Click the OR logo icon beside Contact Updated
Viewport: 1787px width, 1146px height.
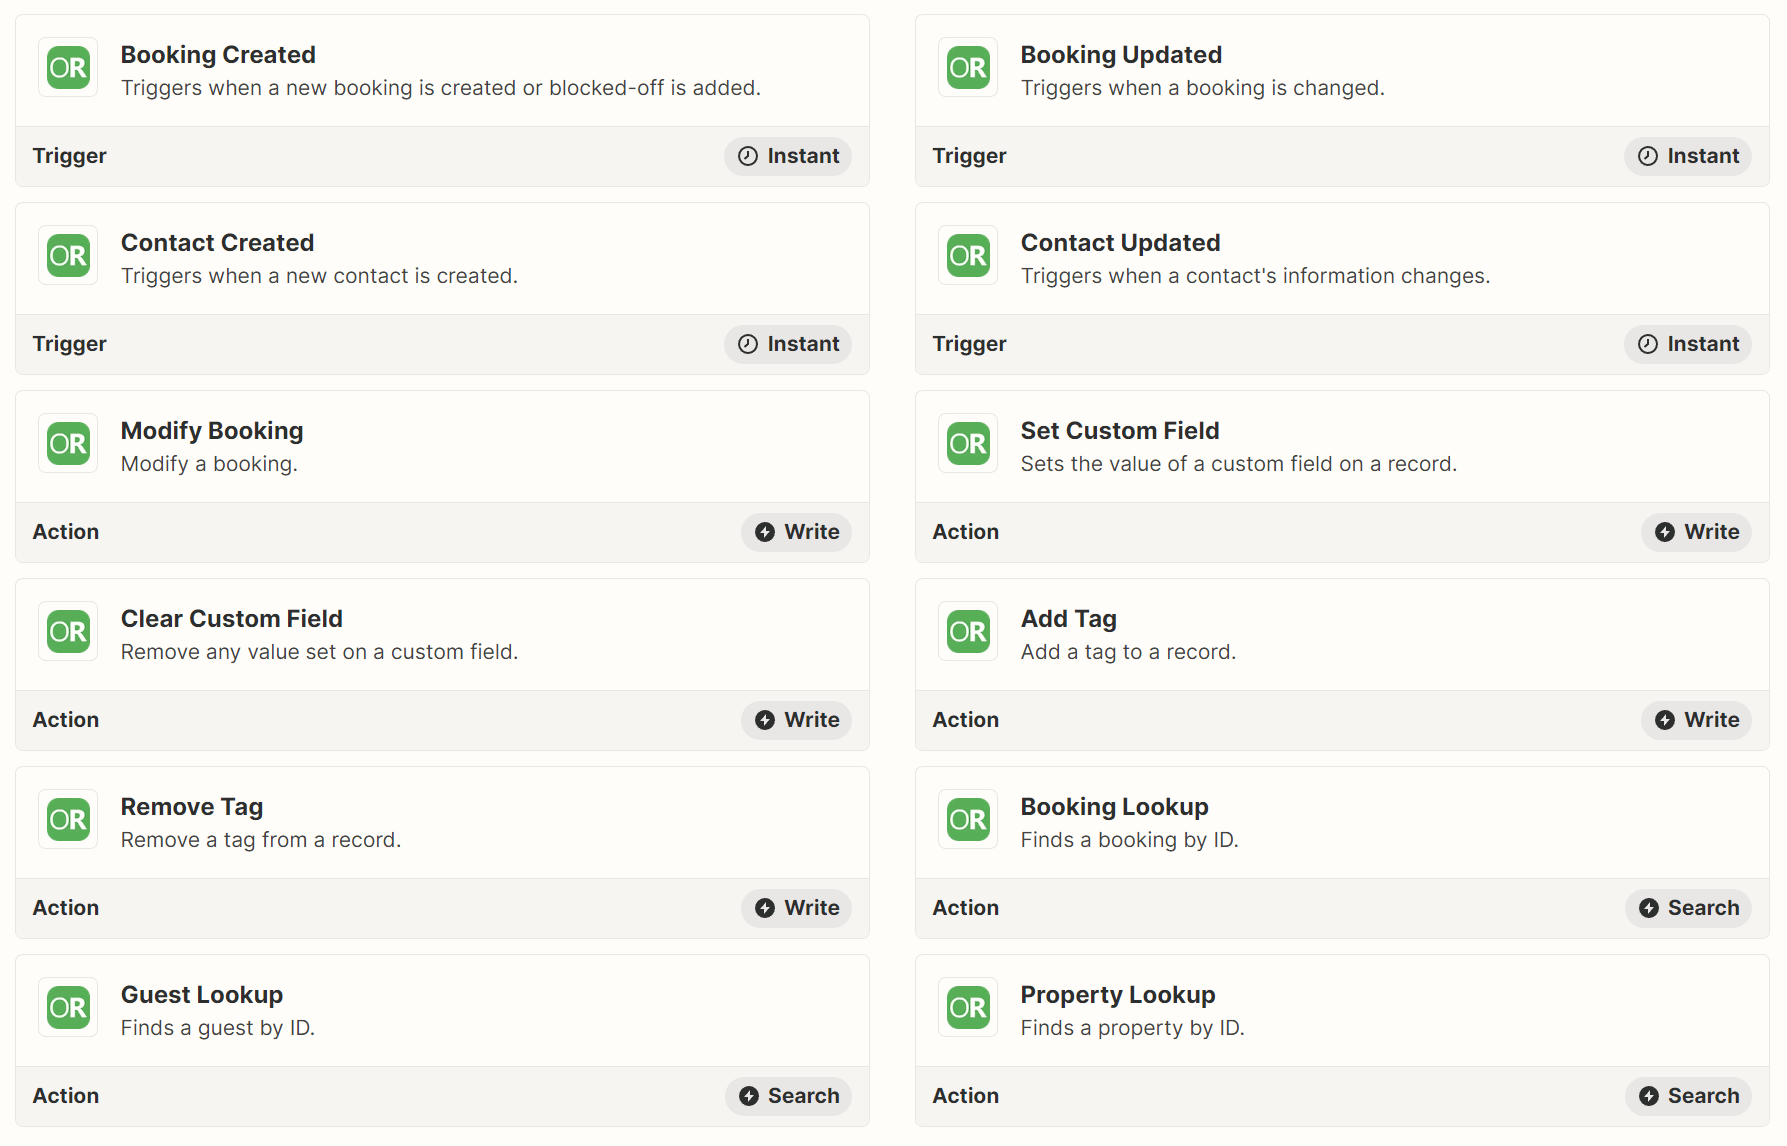(x=968, y=256)
